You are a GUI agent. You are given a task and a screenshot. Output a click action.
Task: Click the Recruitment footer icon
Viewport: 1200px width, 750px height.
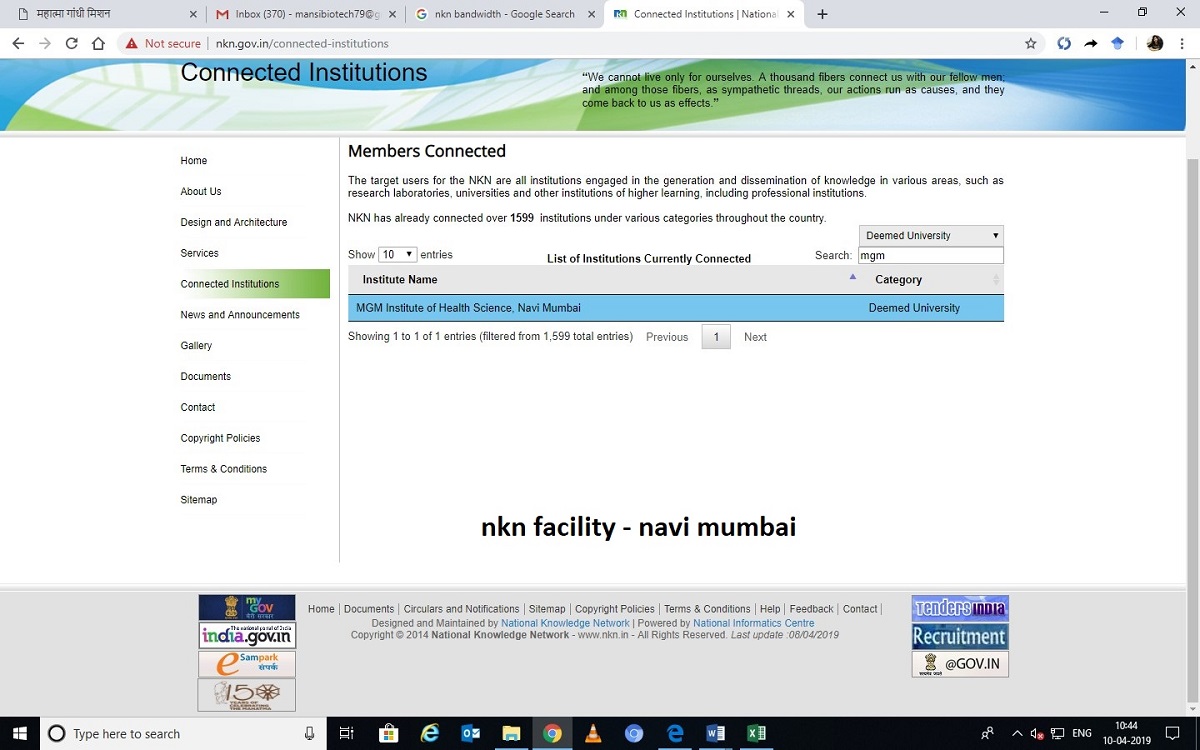(x=959, y=636)
